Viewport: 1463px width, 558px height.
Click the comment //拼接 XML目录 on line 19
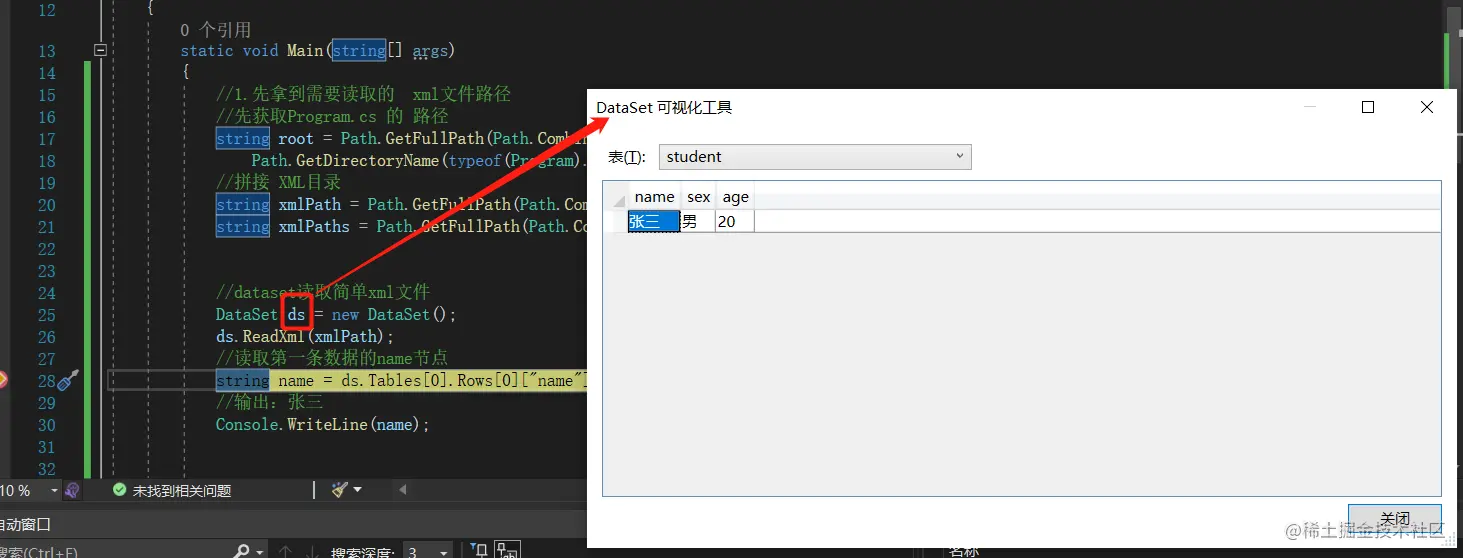(278, 182)
